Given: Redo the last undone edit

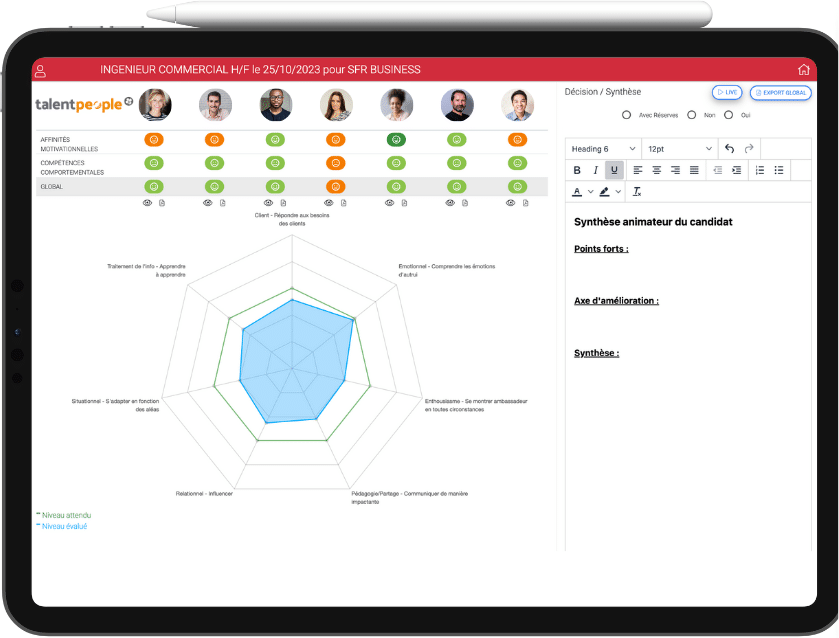Looking at the screenshot, I should click(749, 148).
